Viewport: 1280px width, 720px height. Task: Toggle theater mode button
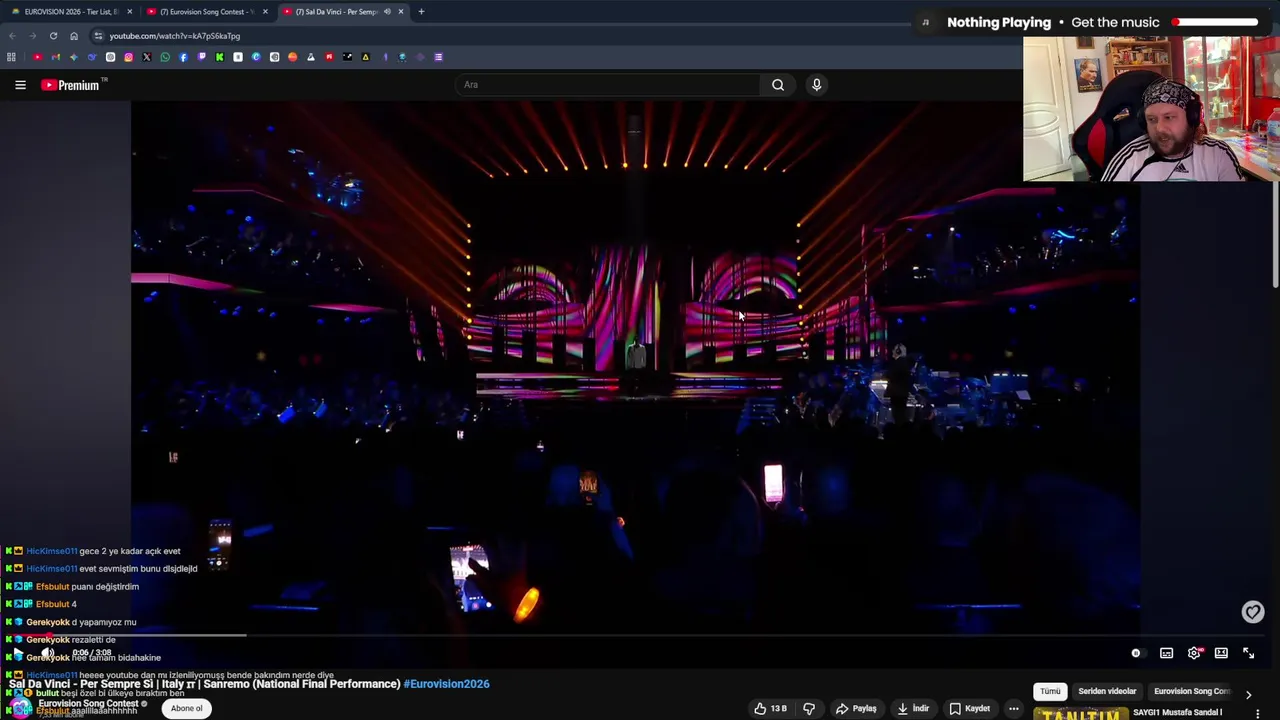coord(1221,653)
